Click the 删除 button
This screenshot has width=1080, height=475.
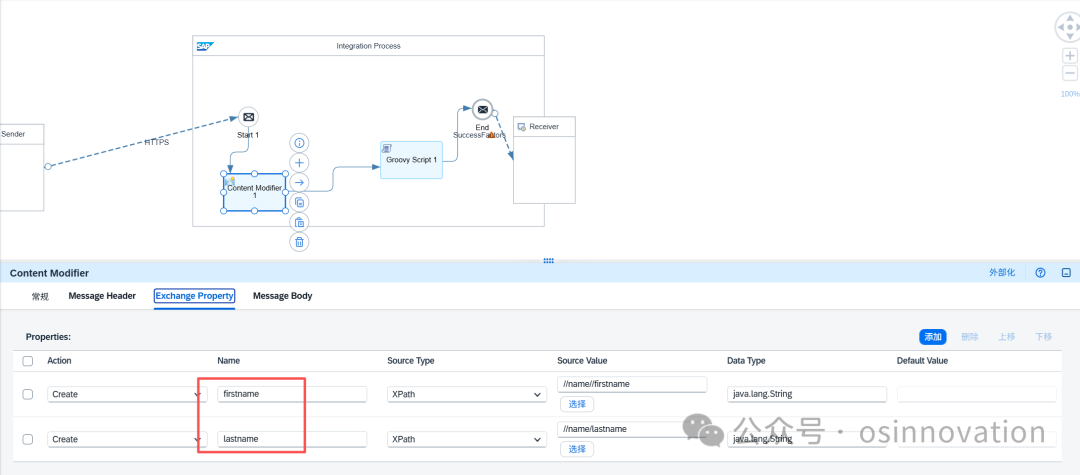point(969,337)
